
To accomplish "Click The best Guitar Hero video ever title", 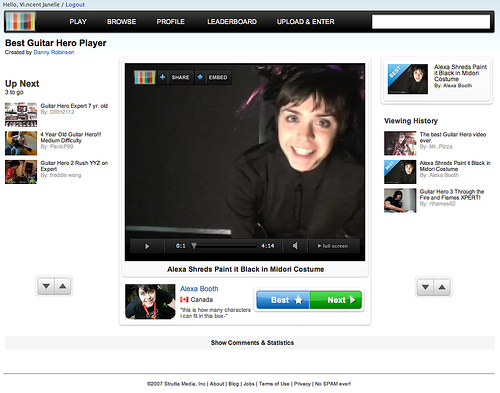I will click(x=453, y=137).
